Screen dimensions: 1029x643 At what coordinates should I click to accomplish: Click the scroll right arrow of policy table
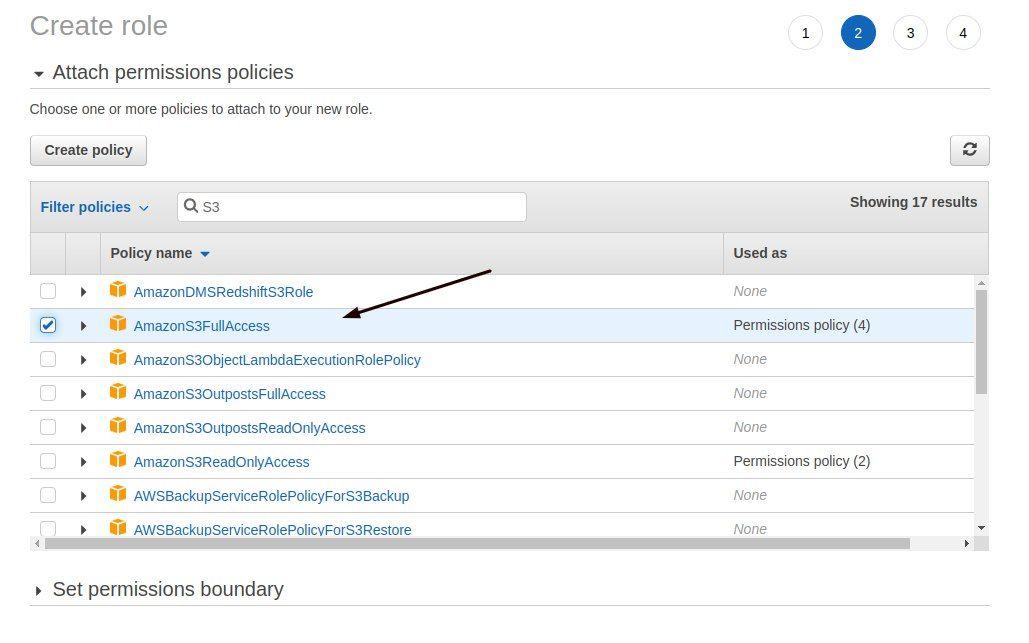(966, 543)
